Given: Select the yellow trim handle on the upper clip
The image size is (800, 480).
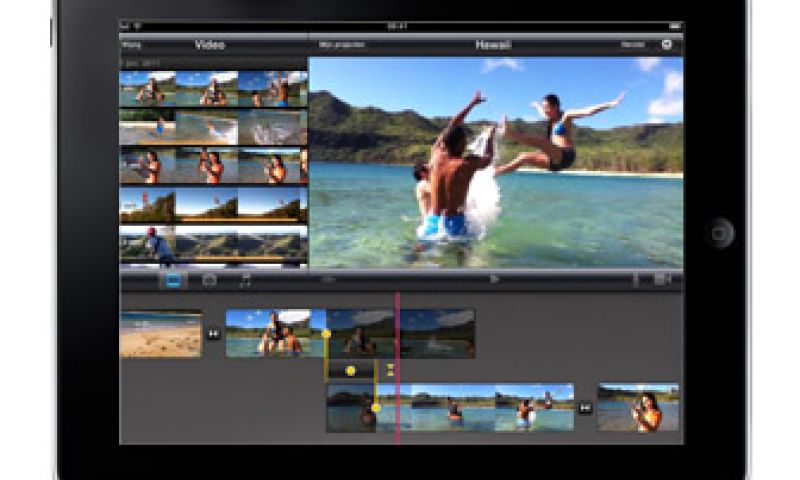Looking at the screenshot, I should [x=326, y=334].
